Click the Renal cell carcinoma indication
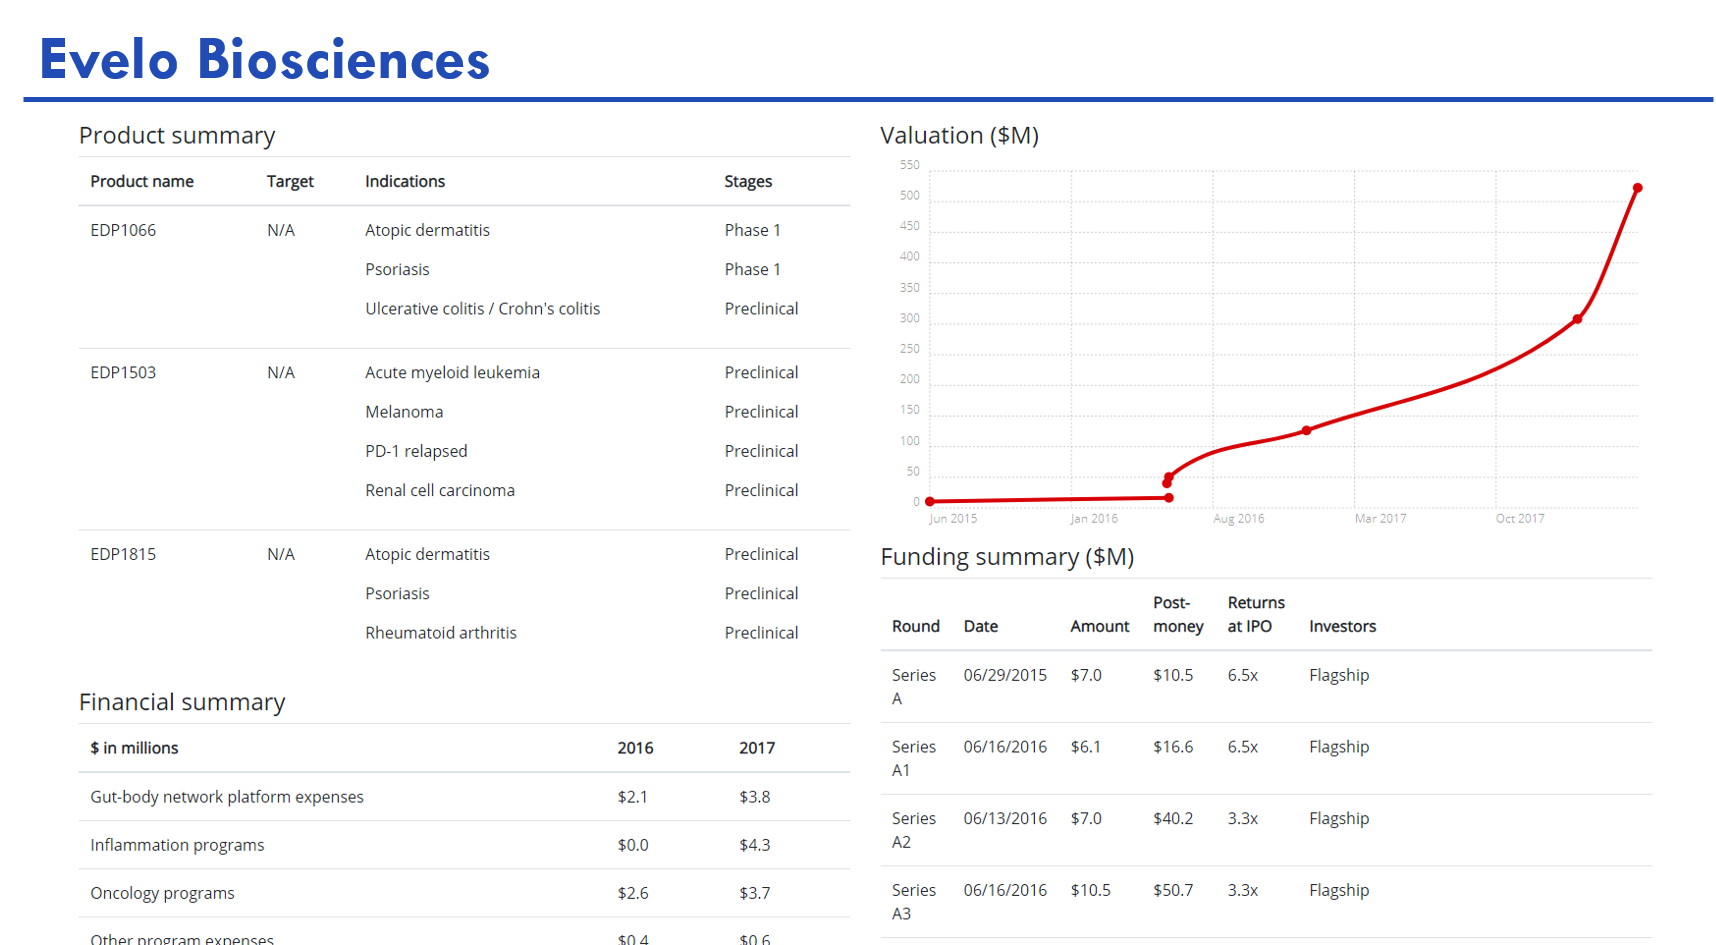Image resolution: width=1716 pixels, height=945 pixels. pyautogui.click(x=440, y=490)
